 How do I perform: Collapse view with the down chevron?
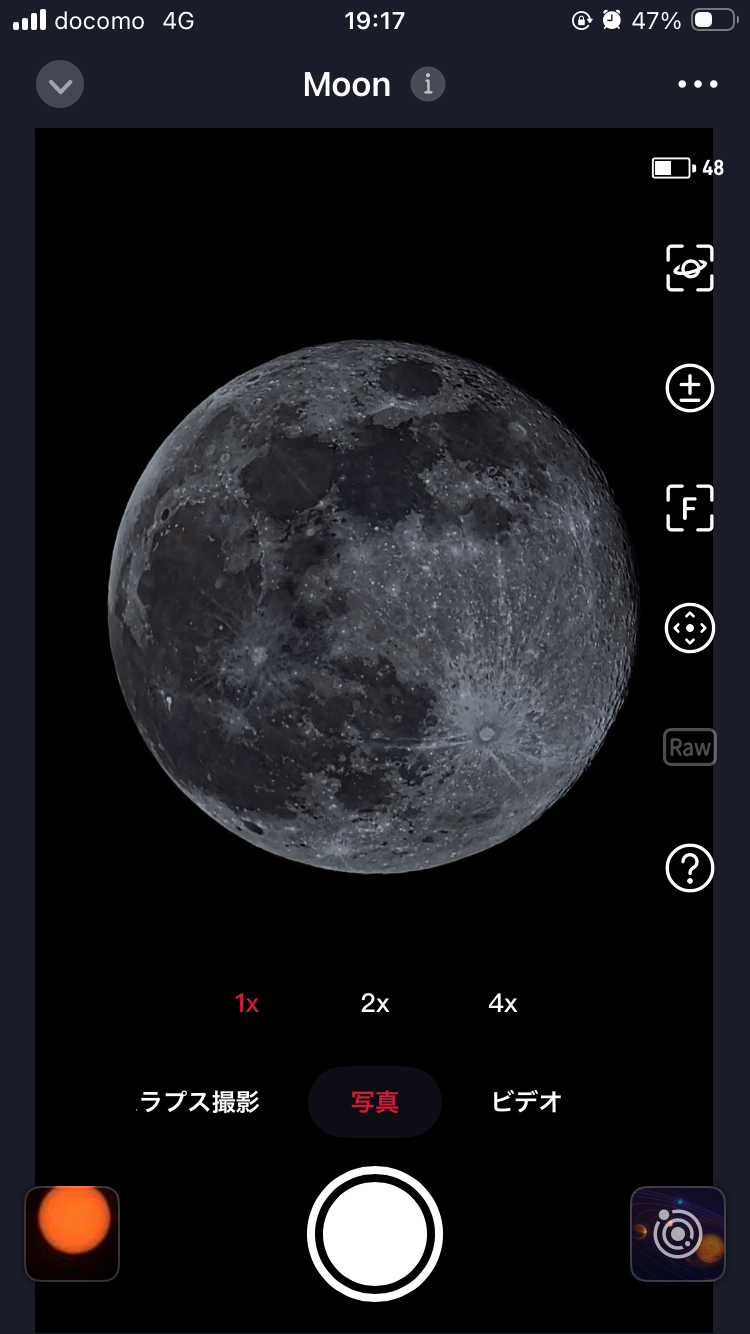click(60, 85)
